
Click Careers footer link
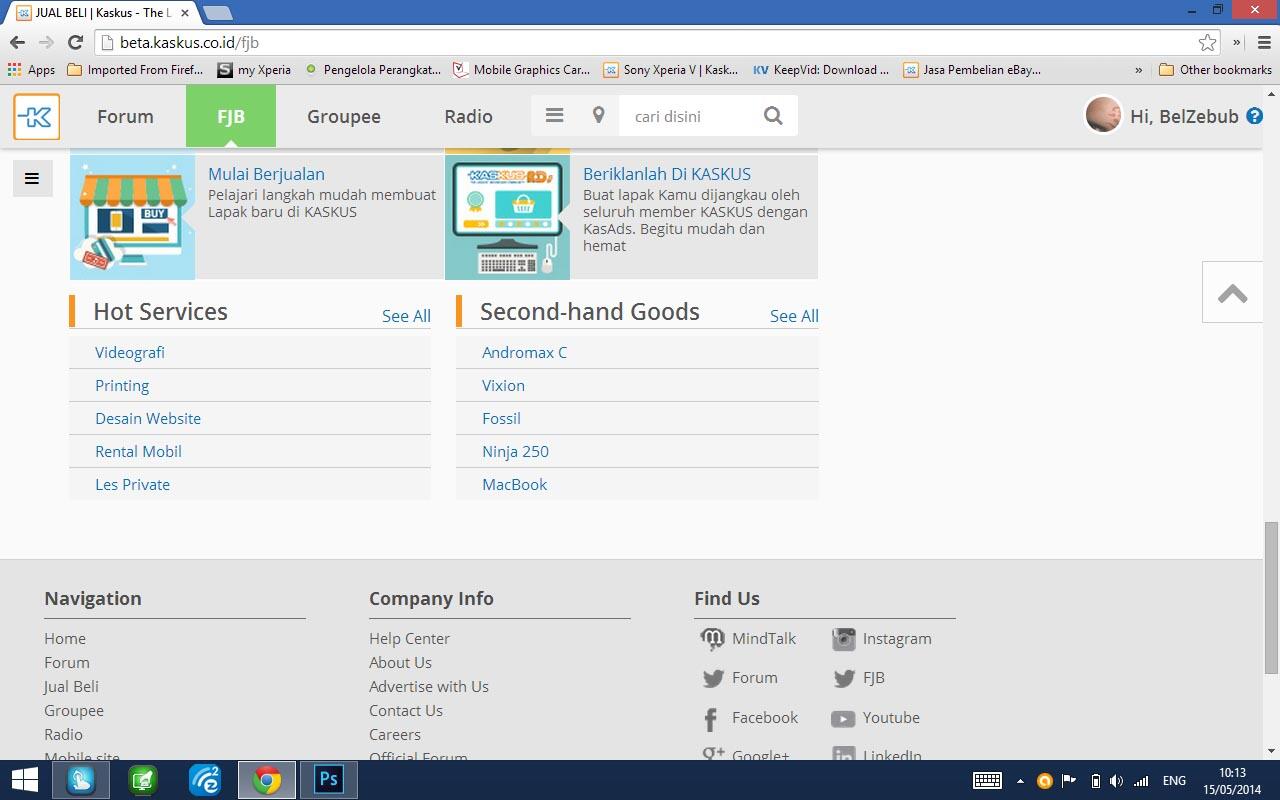(x=395, y=734)
